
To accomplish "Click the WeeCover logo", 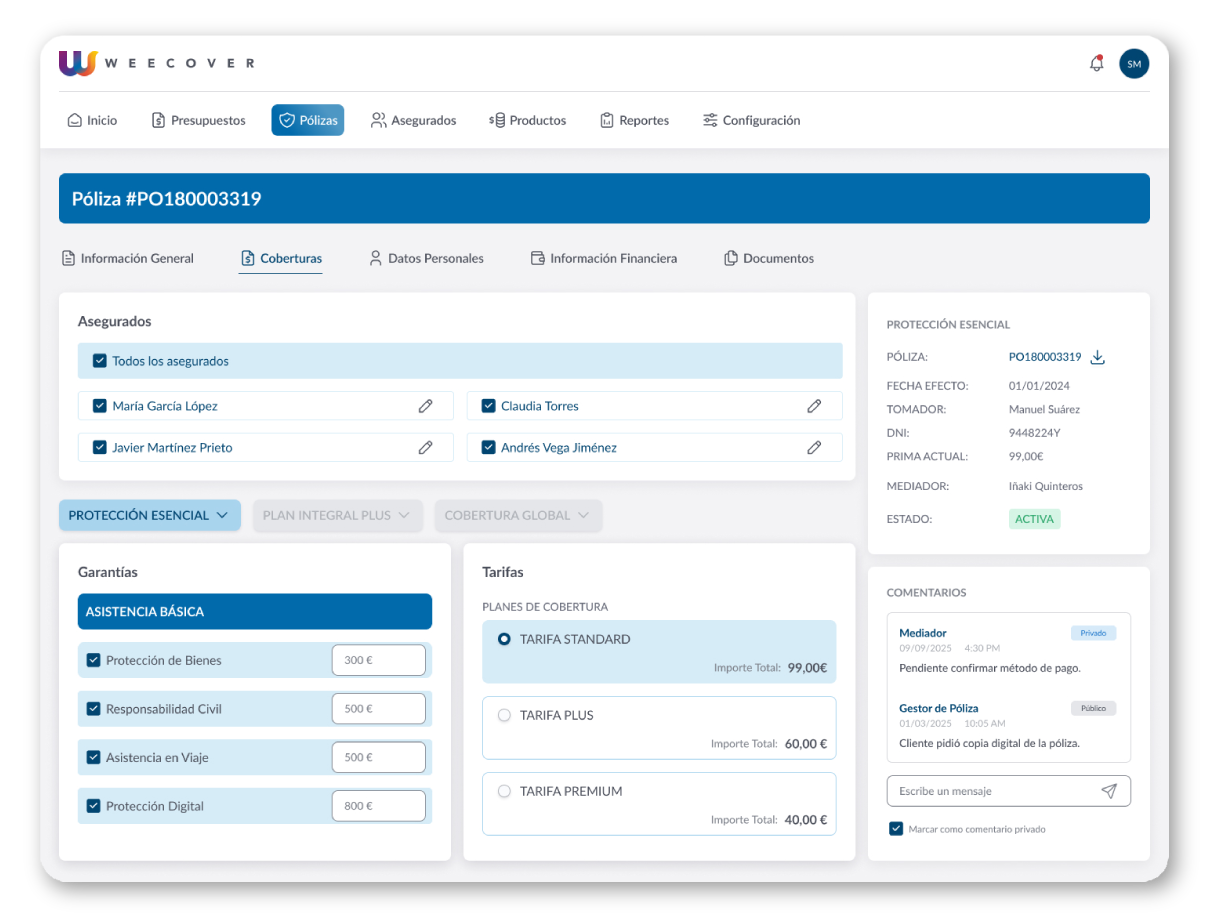I will 156,63.
